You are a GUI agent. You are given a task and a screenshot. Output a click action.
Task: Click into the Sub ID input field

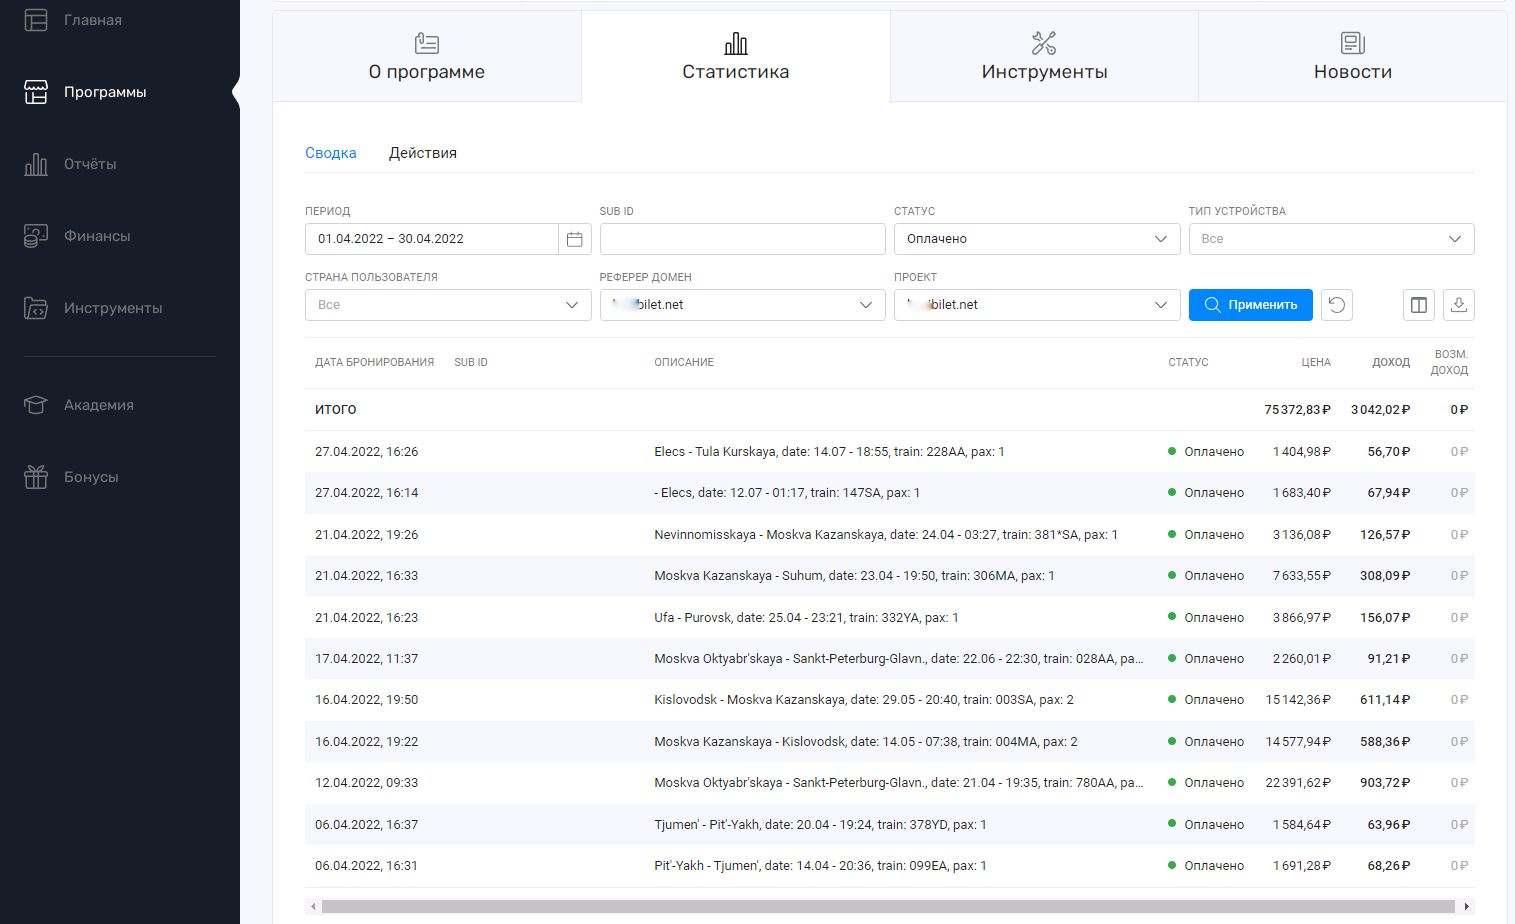pos(742,239)
